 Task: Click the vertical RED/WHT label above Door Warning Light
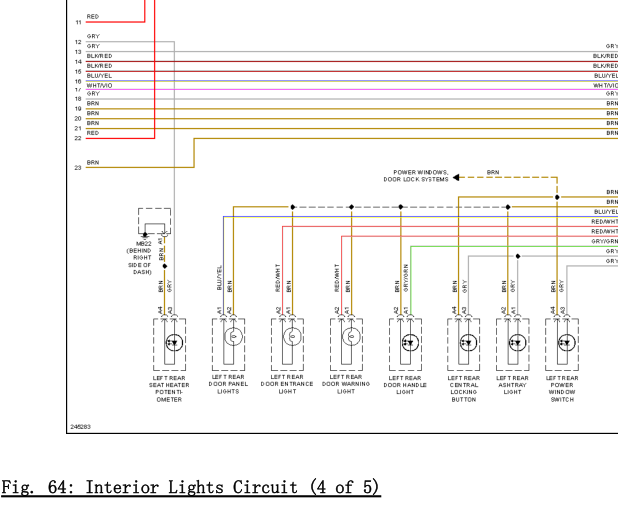(337, 278)
